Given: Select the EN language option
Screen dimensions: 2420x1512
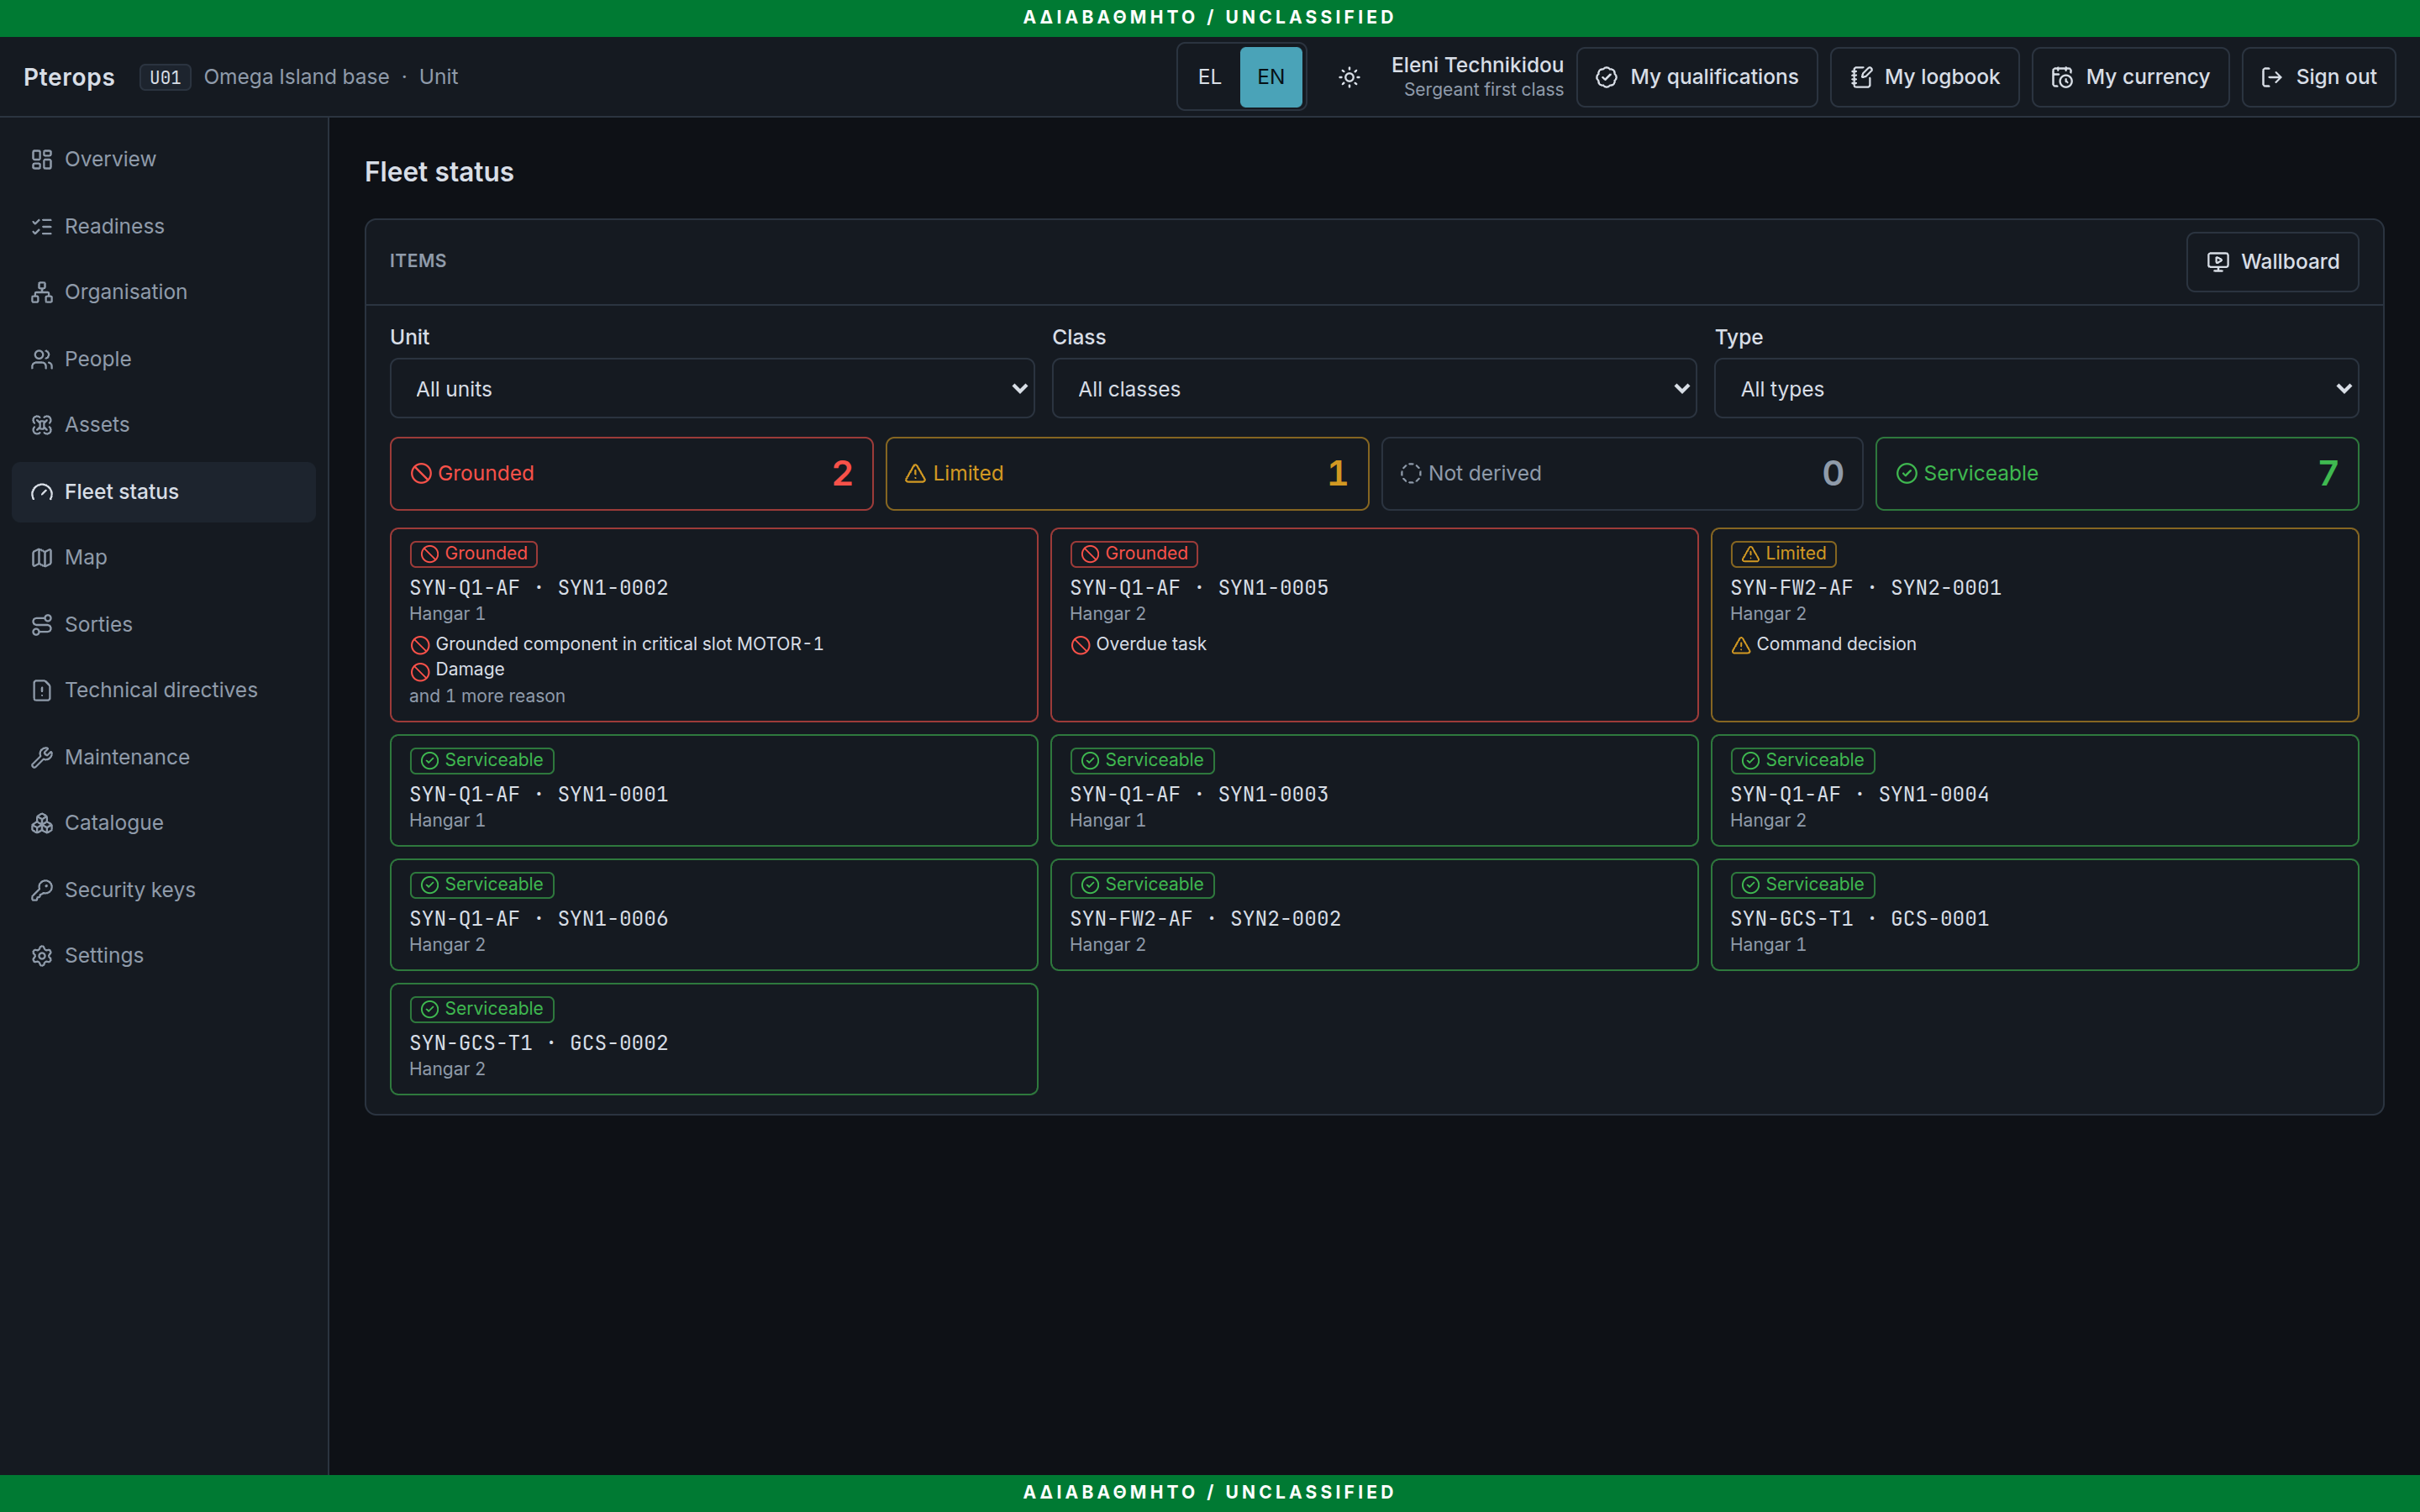Looking at the screenshot, I should click(x=1271, y=77).
